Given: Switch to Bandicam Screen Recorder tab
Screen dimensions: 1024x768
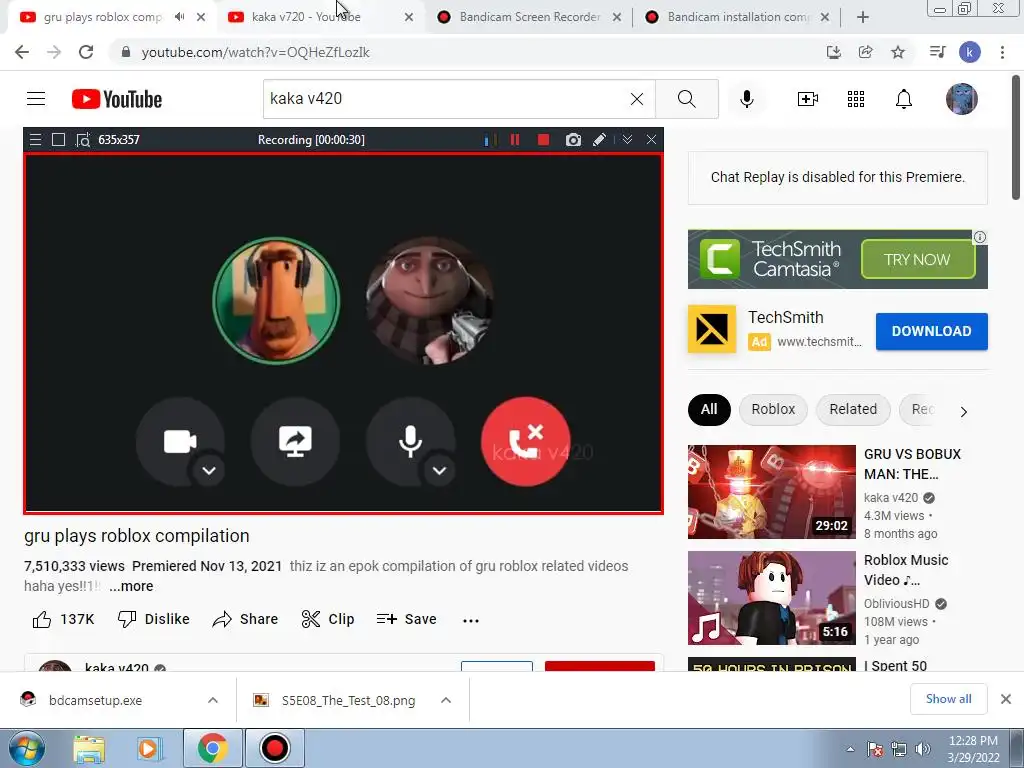Looking at the screenshot, I should pyautogui.click(x=530, y=17).
